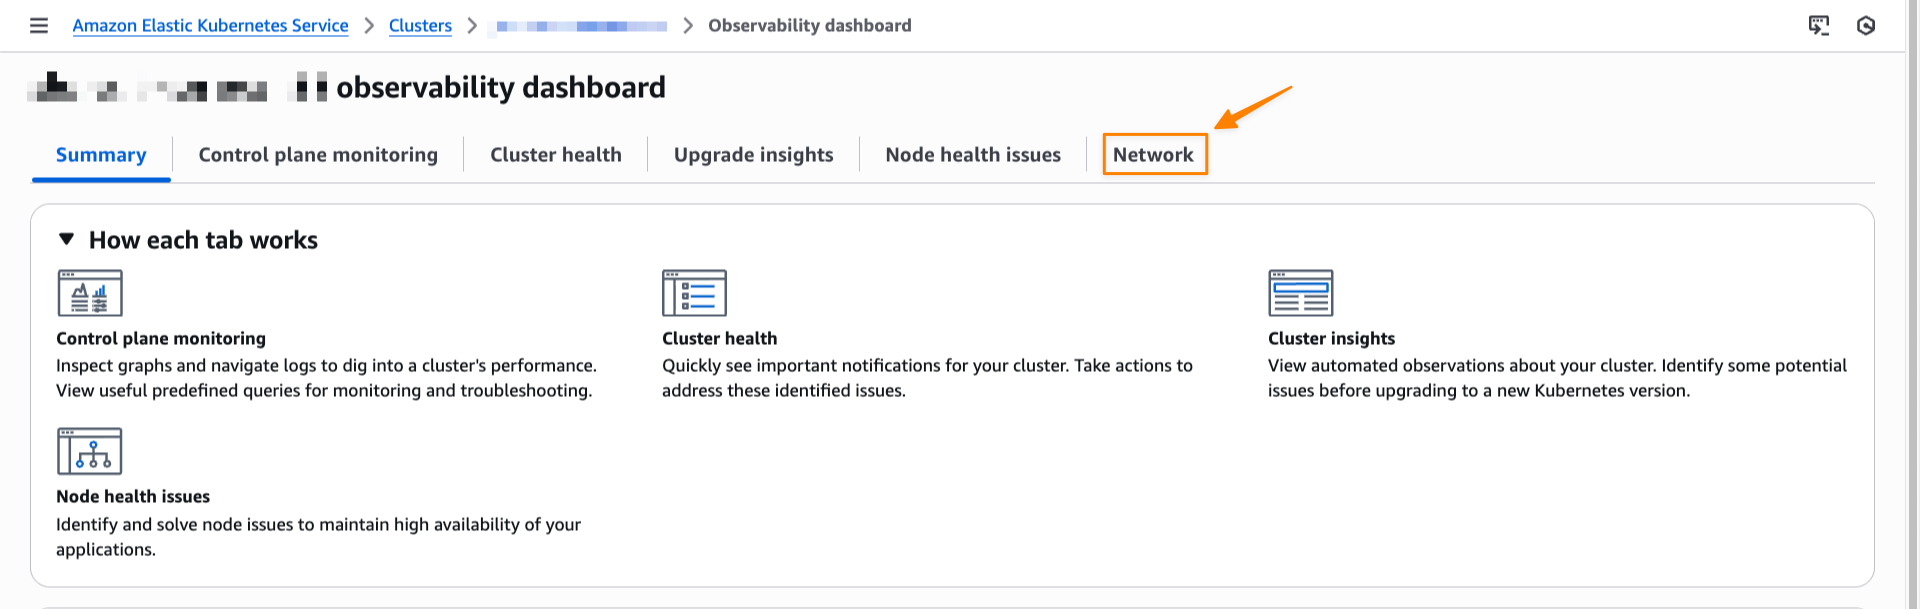Launch CloudShell terminal icon
This screenshot has height=609, width=1920.
(1818, 26)
